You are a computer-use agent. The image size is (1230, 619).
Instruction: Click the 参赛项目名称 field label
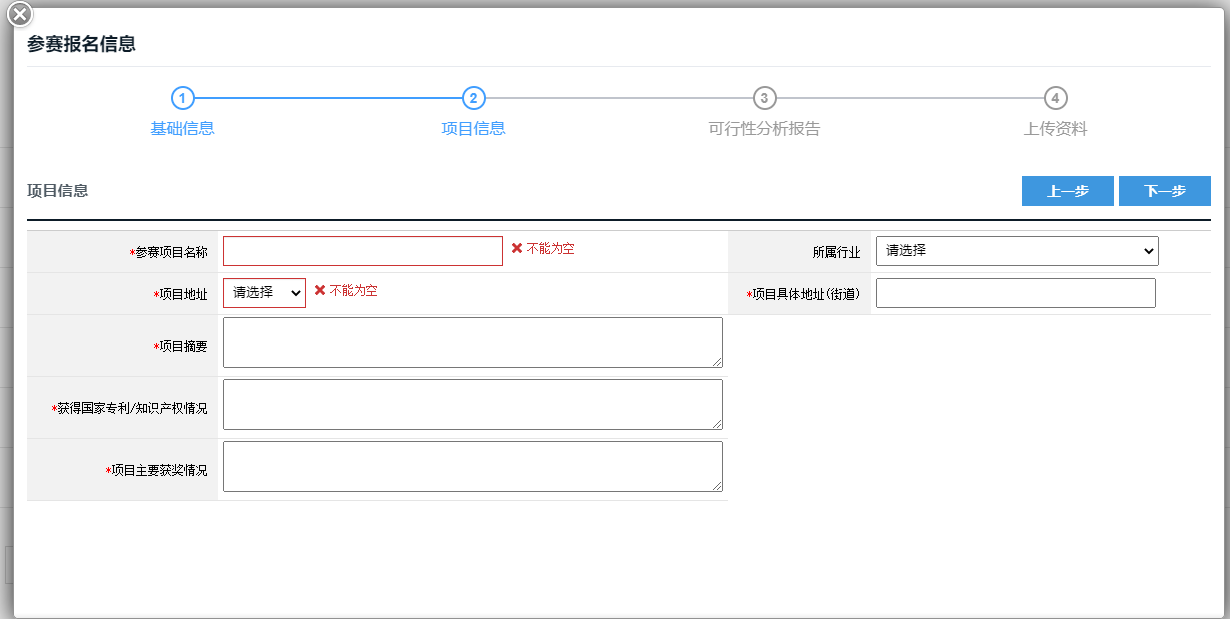(171, 253)
